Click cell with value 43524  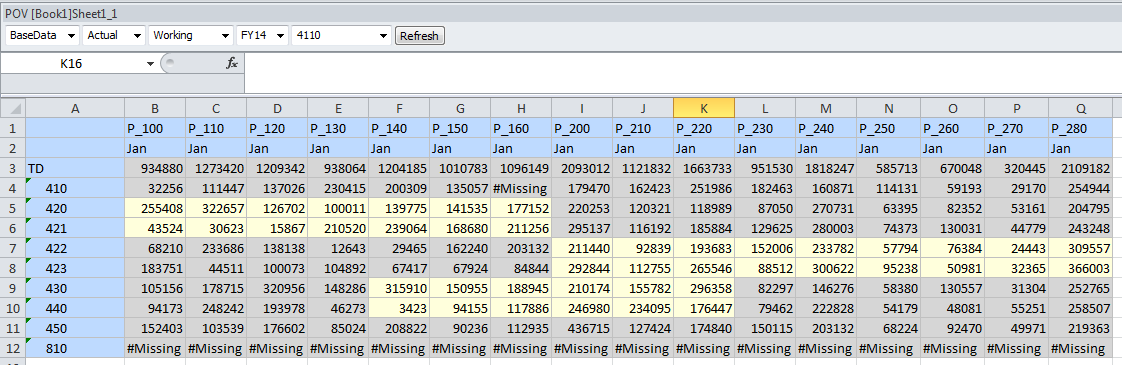[x=155, y=228]
